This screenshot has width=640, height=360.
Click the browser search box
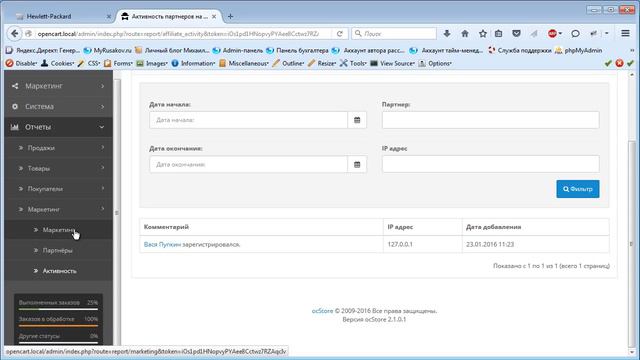point(394,33)
